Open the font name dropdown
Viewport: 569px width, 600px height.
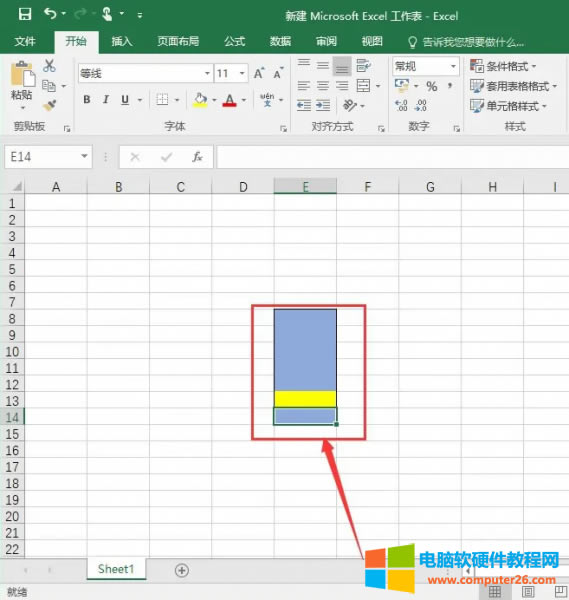pos(207,73)
